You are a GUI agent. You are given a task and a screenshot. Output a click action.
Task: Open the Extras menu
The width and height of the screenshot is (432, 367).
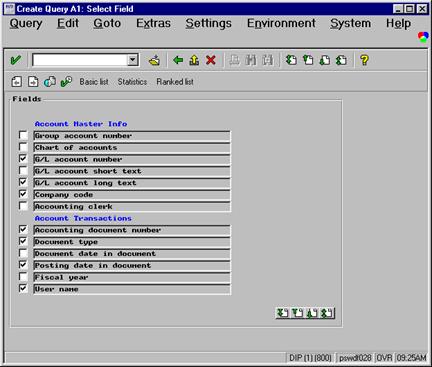(x=153, y=23)
